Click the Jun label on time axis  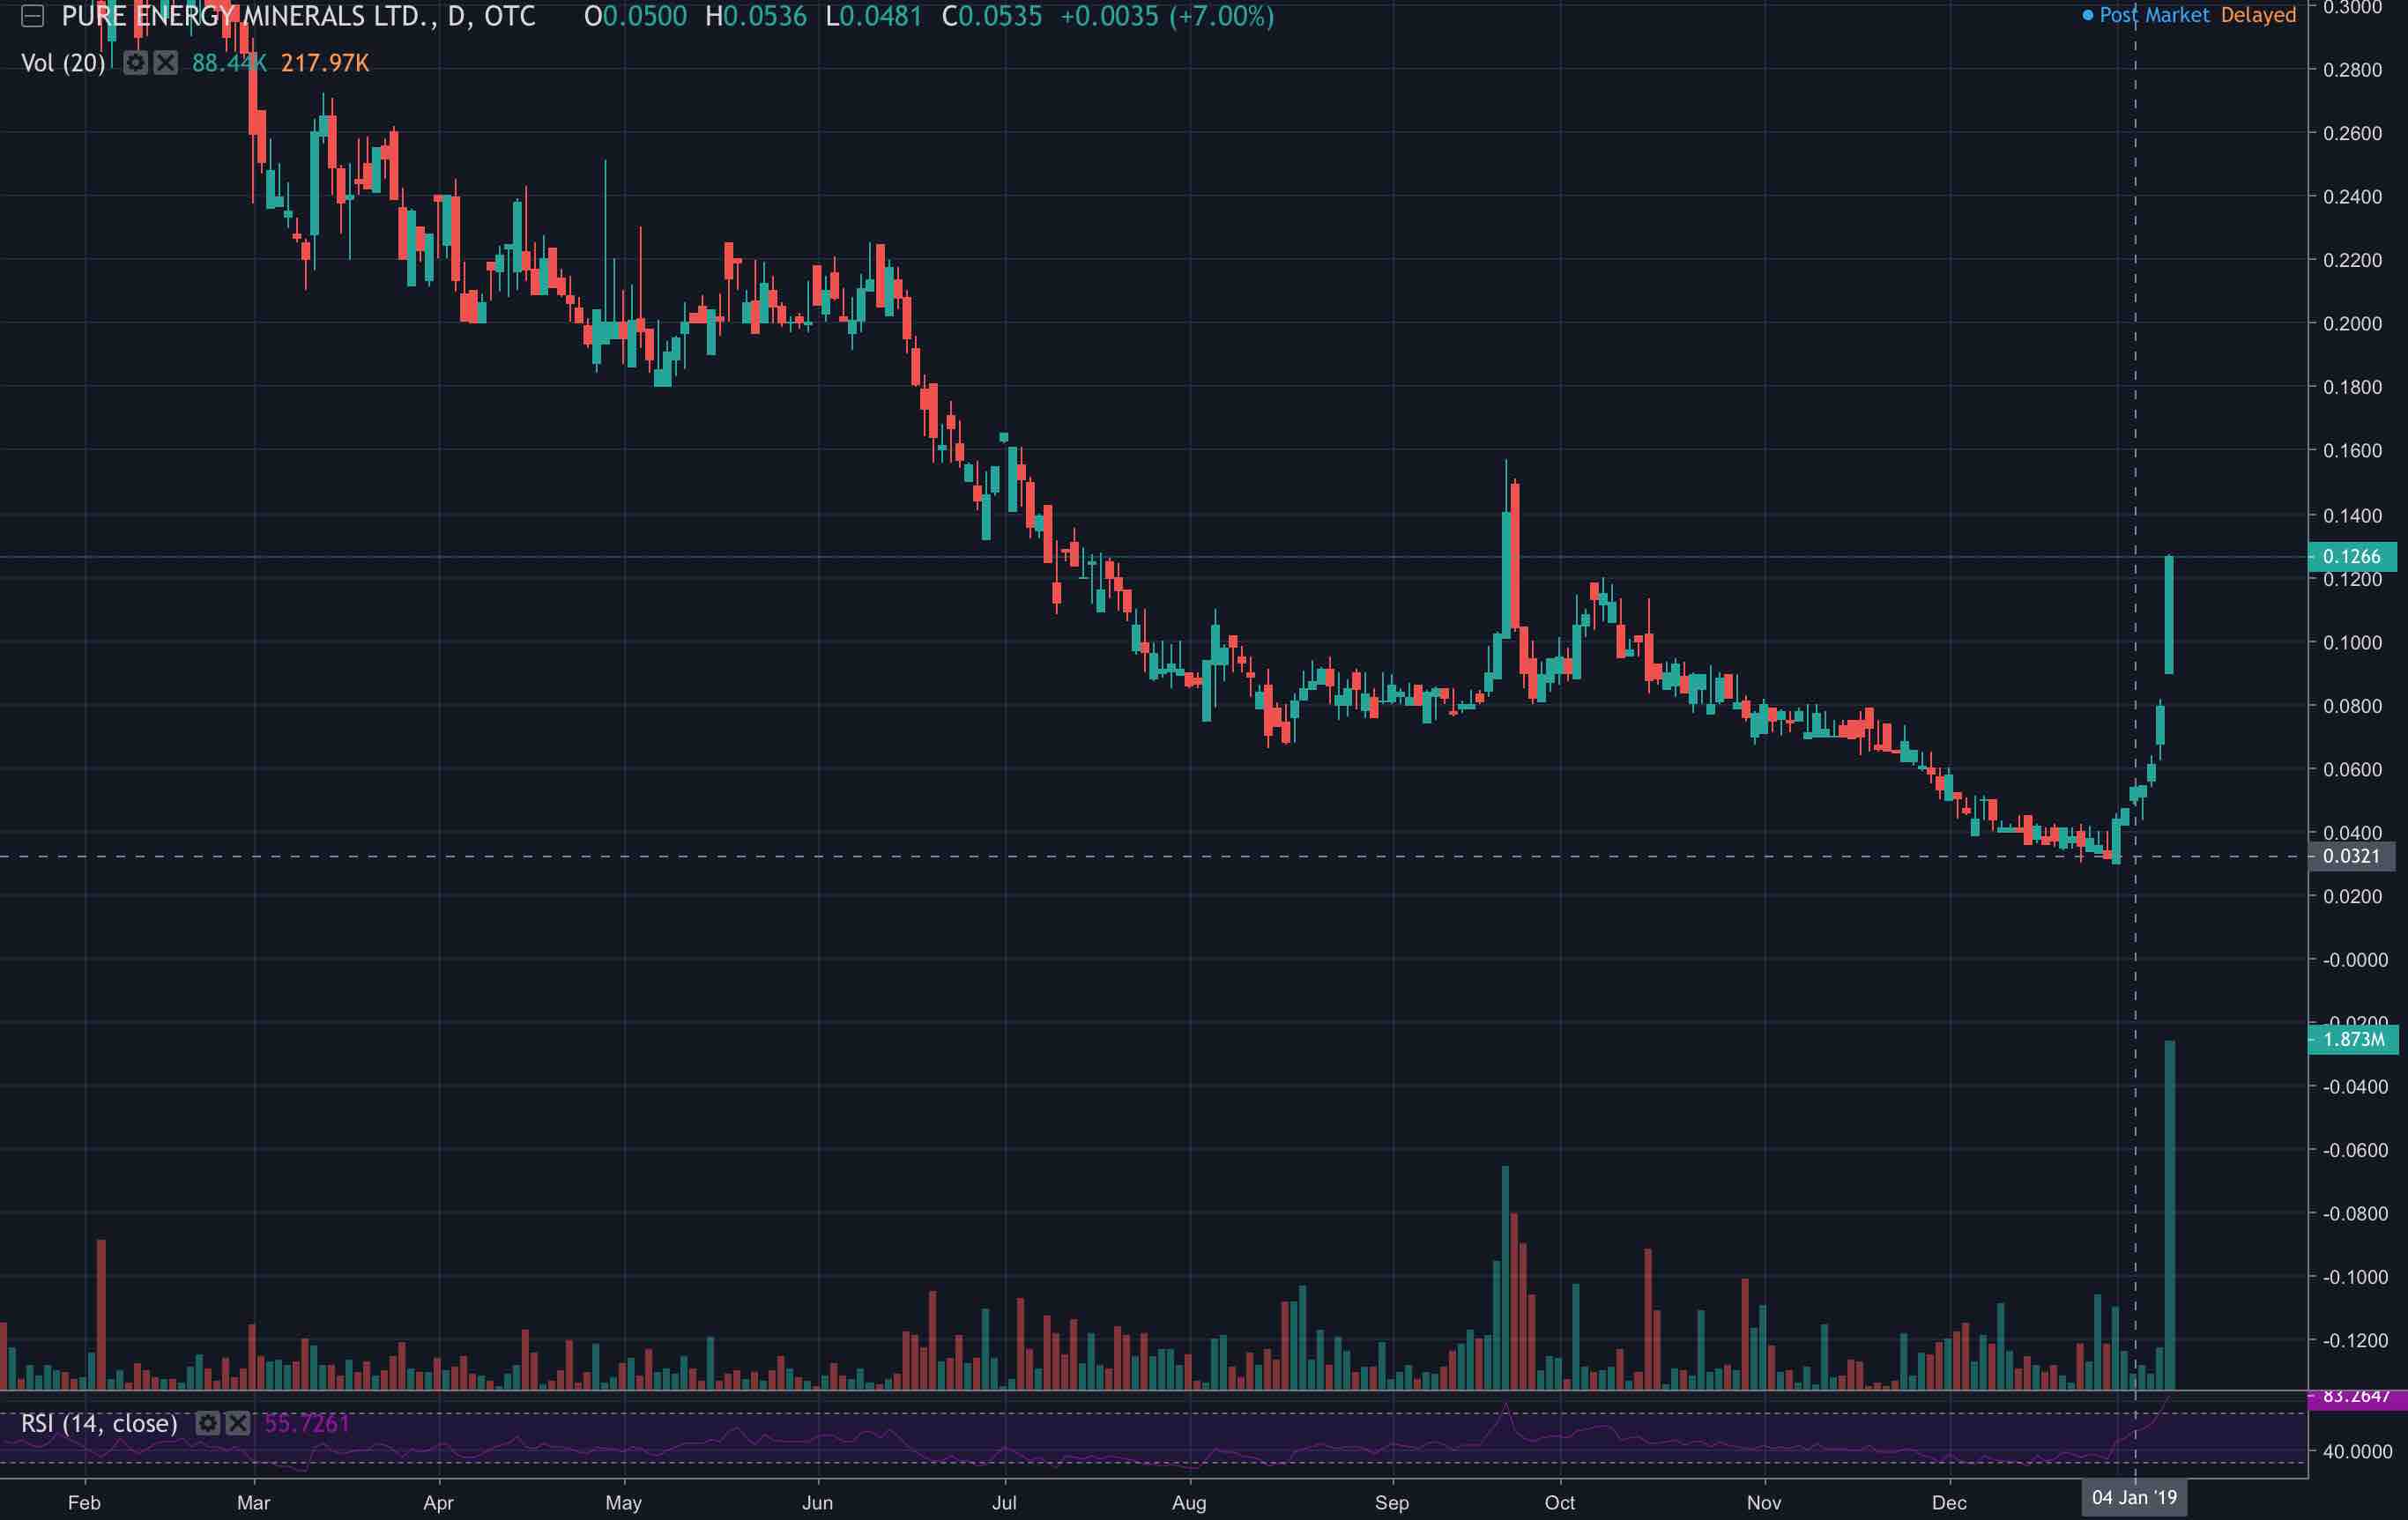coord(817,1502)
